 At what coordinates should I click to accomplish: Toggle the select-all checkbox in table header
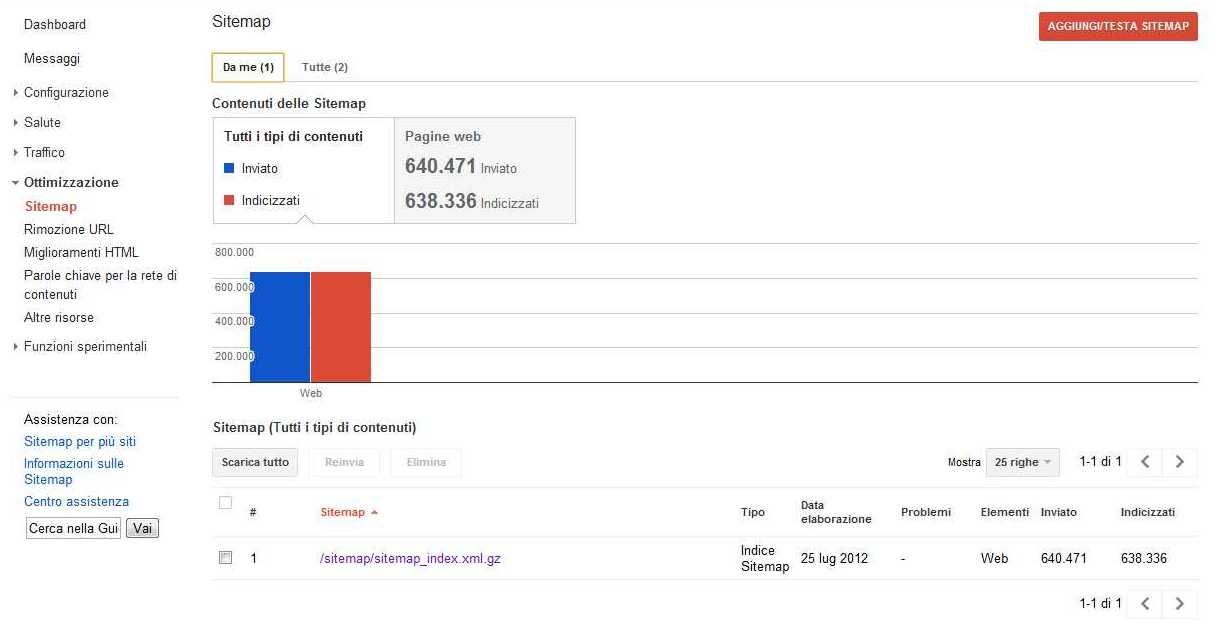pos(225,503)
